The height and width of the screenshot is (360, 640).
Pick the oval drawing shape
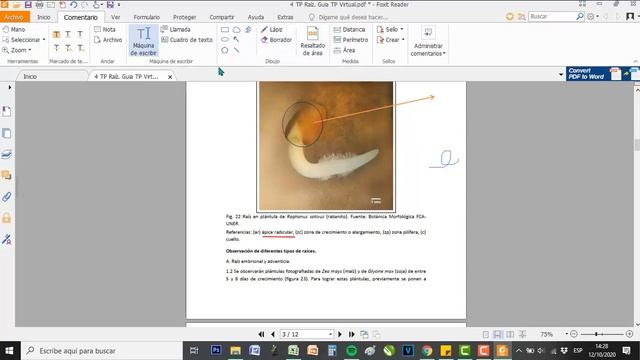click(x=225, y=40)
